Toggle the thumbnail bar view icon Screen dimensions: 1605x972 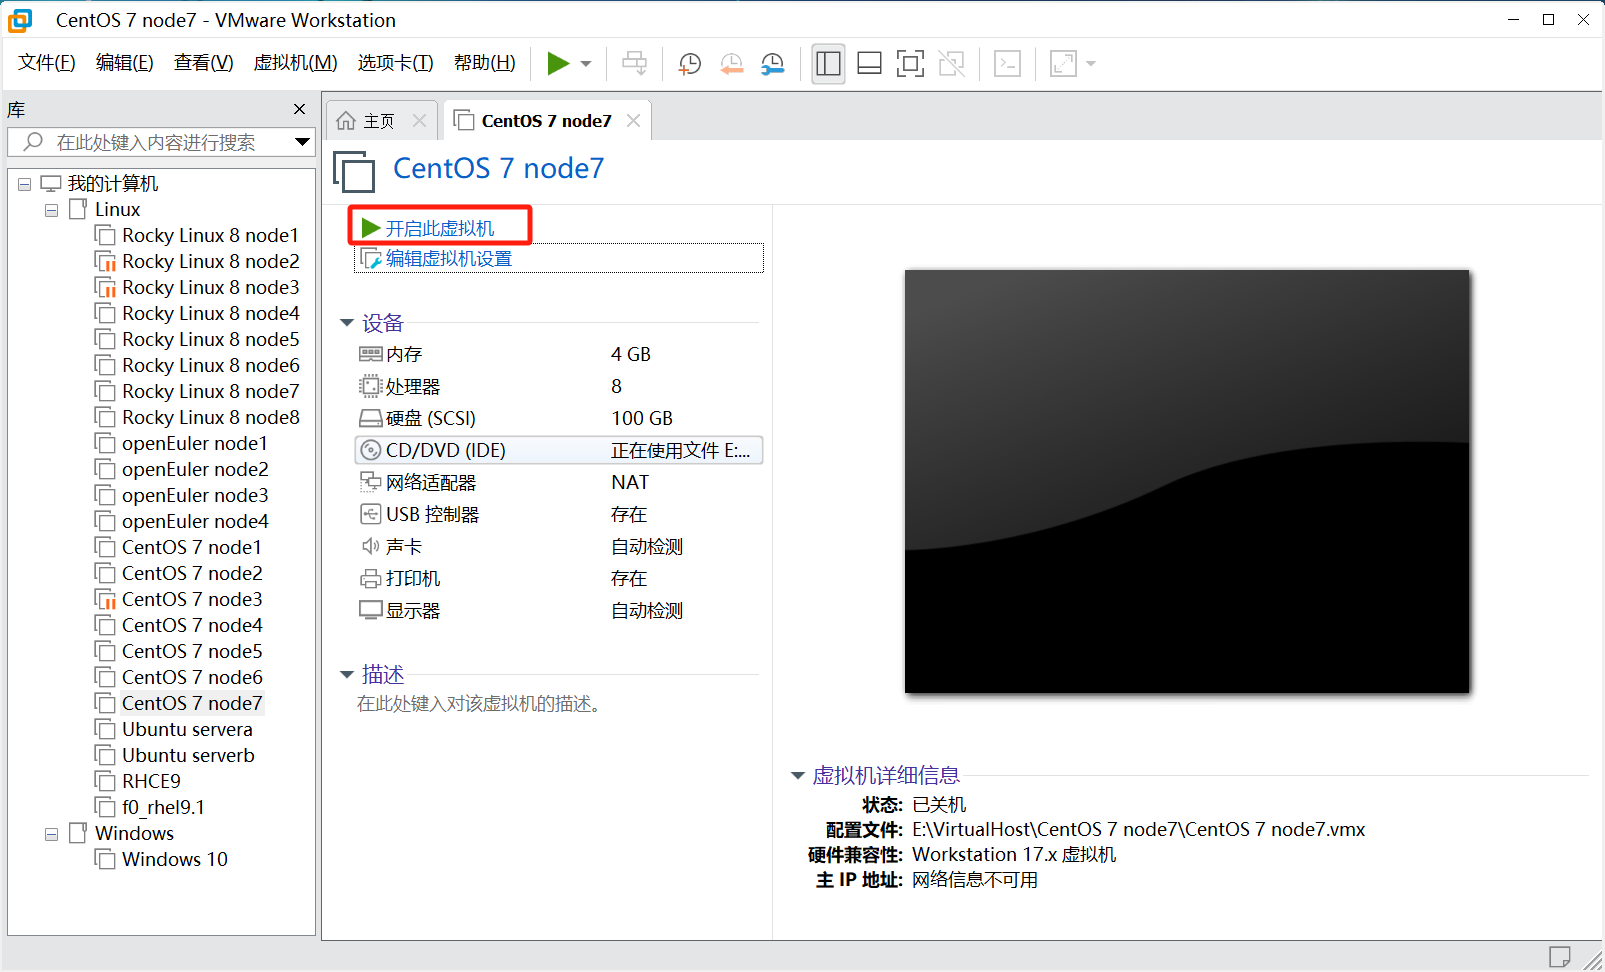pyautogui.click(x=869, y=64)
